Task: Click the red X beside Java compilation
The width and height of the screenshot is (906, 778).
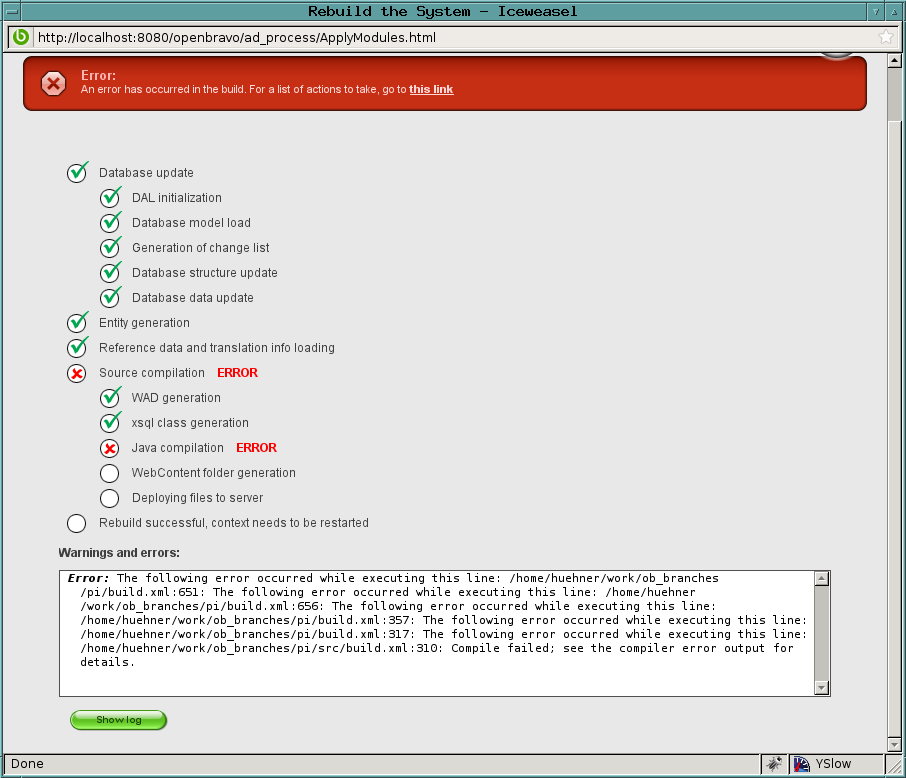Action: pos(110,448)
